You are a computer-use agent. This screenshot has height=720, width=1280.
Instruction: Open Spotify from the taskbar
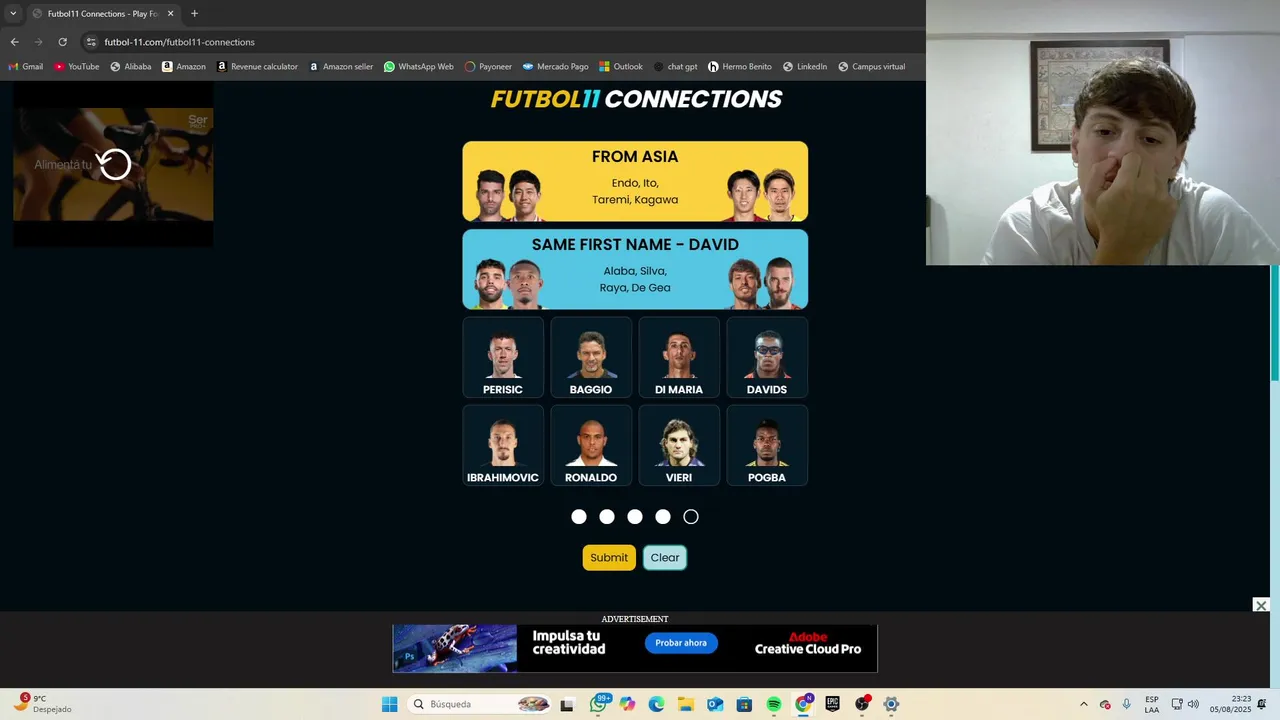[x=774, y=704]
